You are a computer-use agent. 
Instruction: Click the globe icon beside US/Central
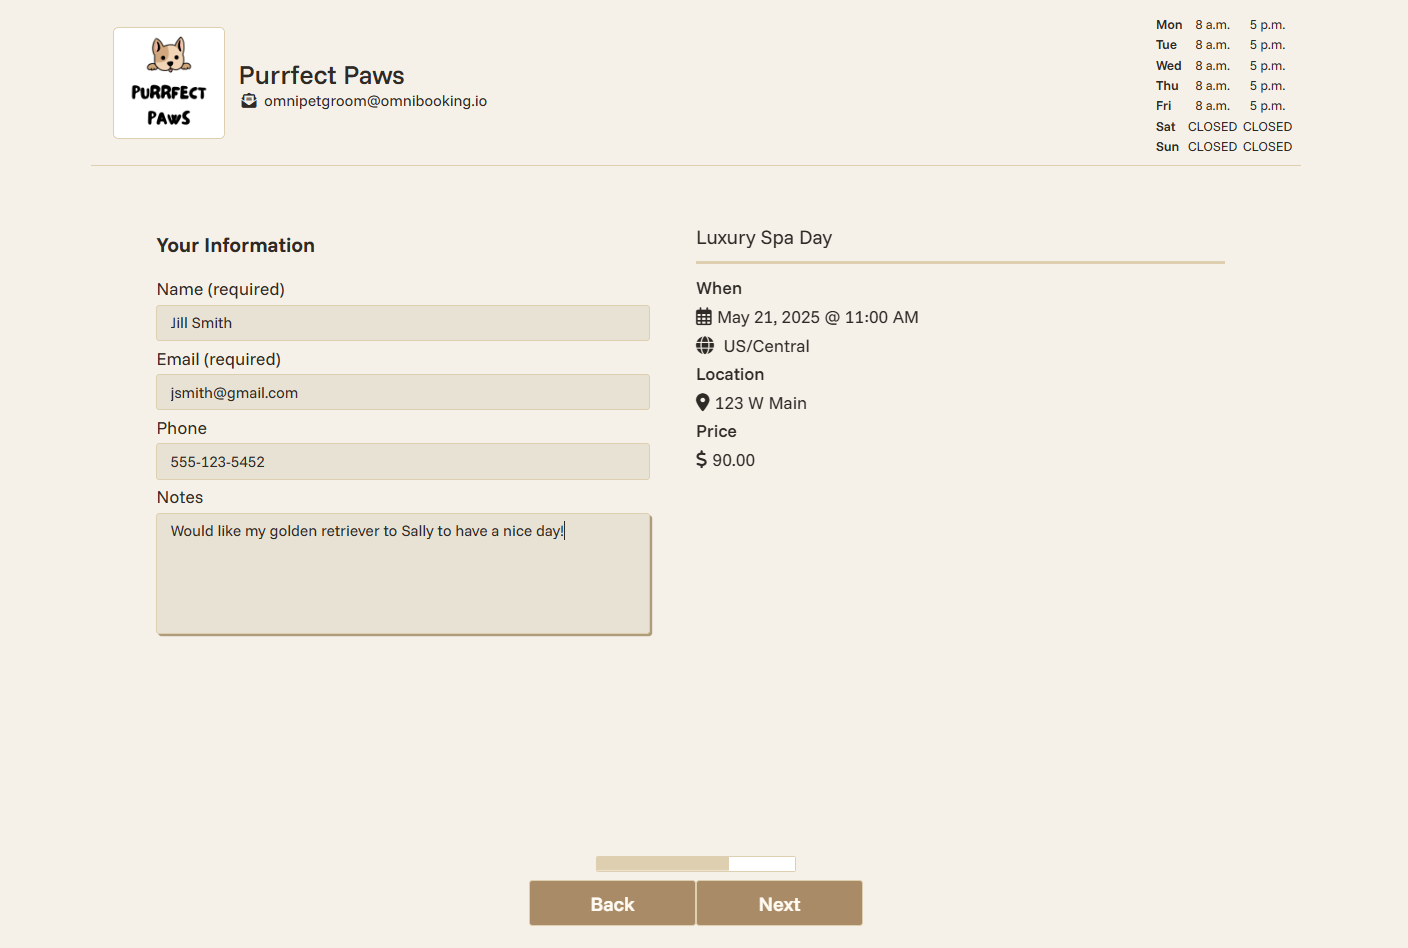pyautogui.click(x=705, y=346)
